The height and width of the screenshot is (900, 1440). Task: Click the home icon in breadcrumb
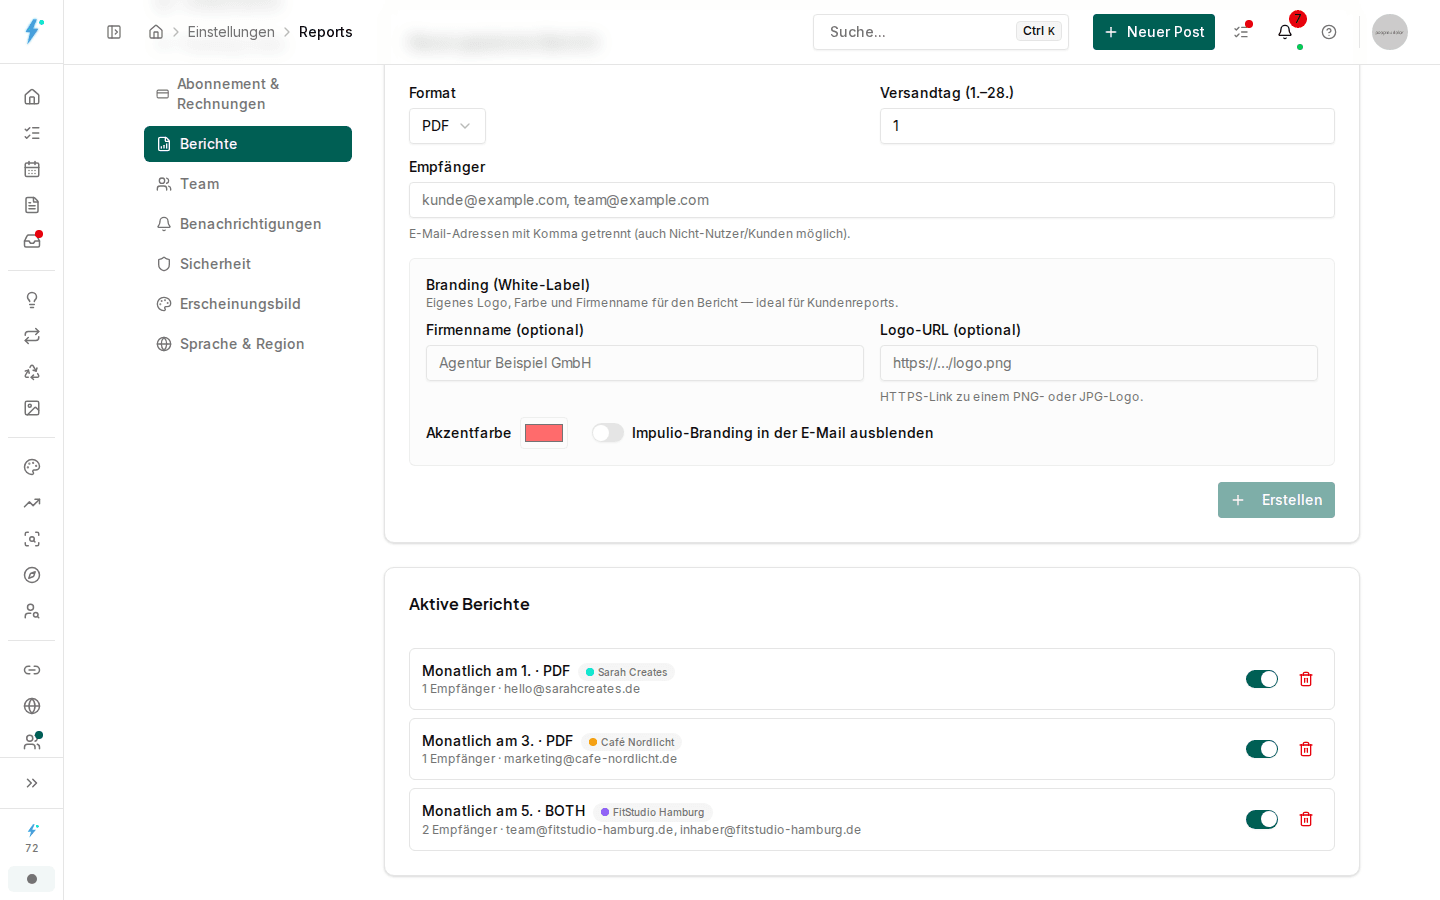coord(156,32)
